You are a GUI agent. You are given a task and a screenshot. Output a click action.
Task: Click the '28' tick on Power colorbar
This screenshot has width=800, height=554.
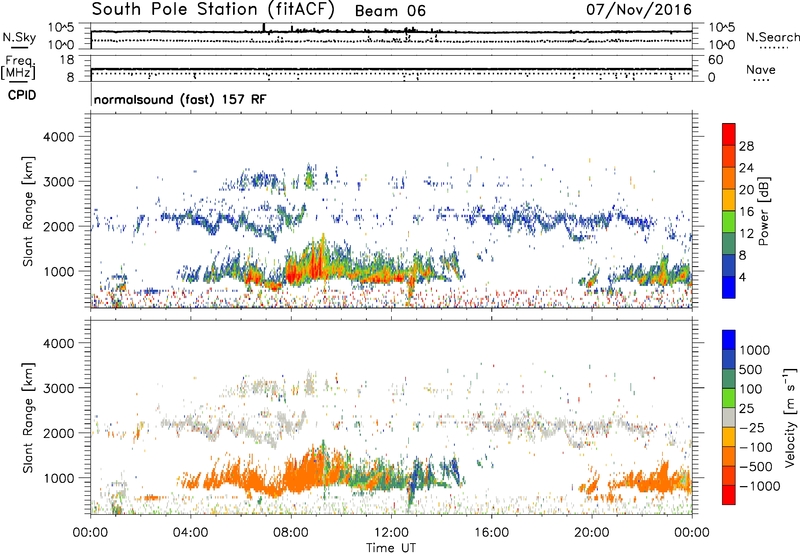coord(746,146)
